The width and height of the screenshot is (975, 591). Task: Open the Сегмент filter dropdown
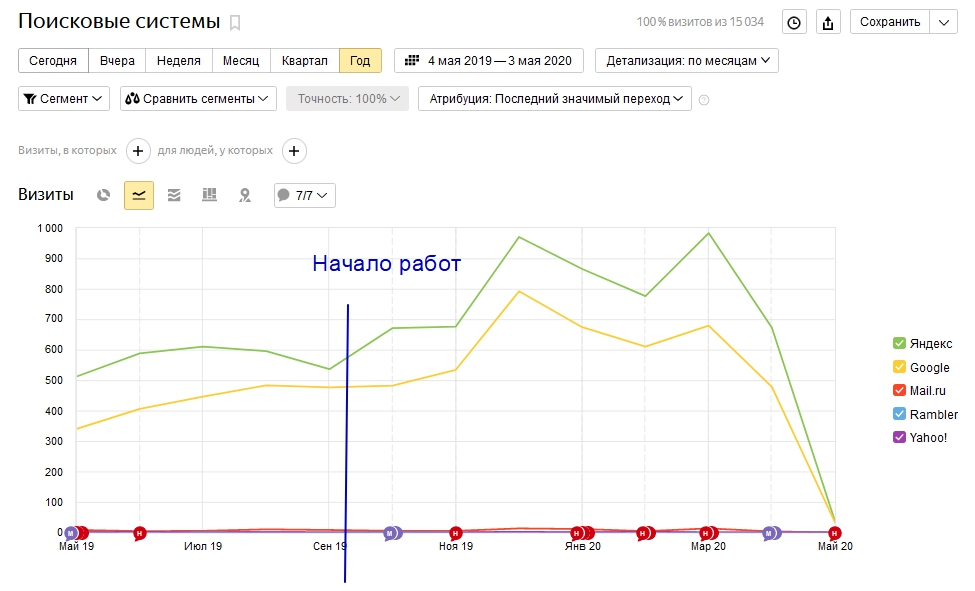63,99
